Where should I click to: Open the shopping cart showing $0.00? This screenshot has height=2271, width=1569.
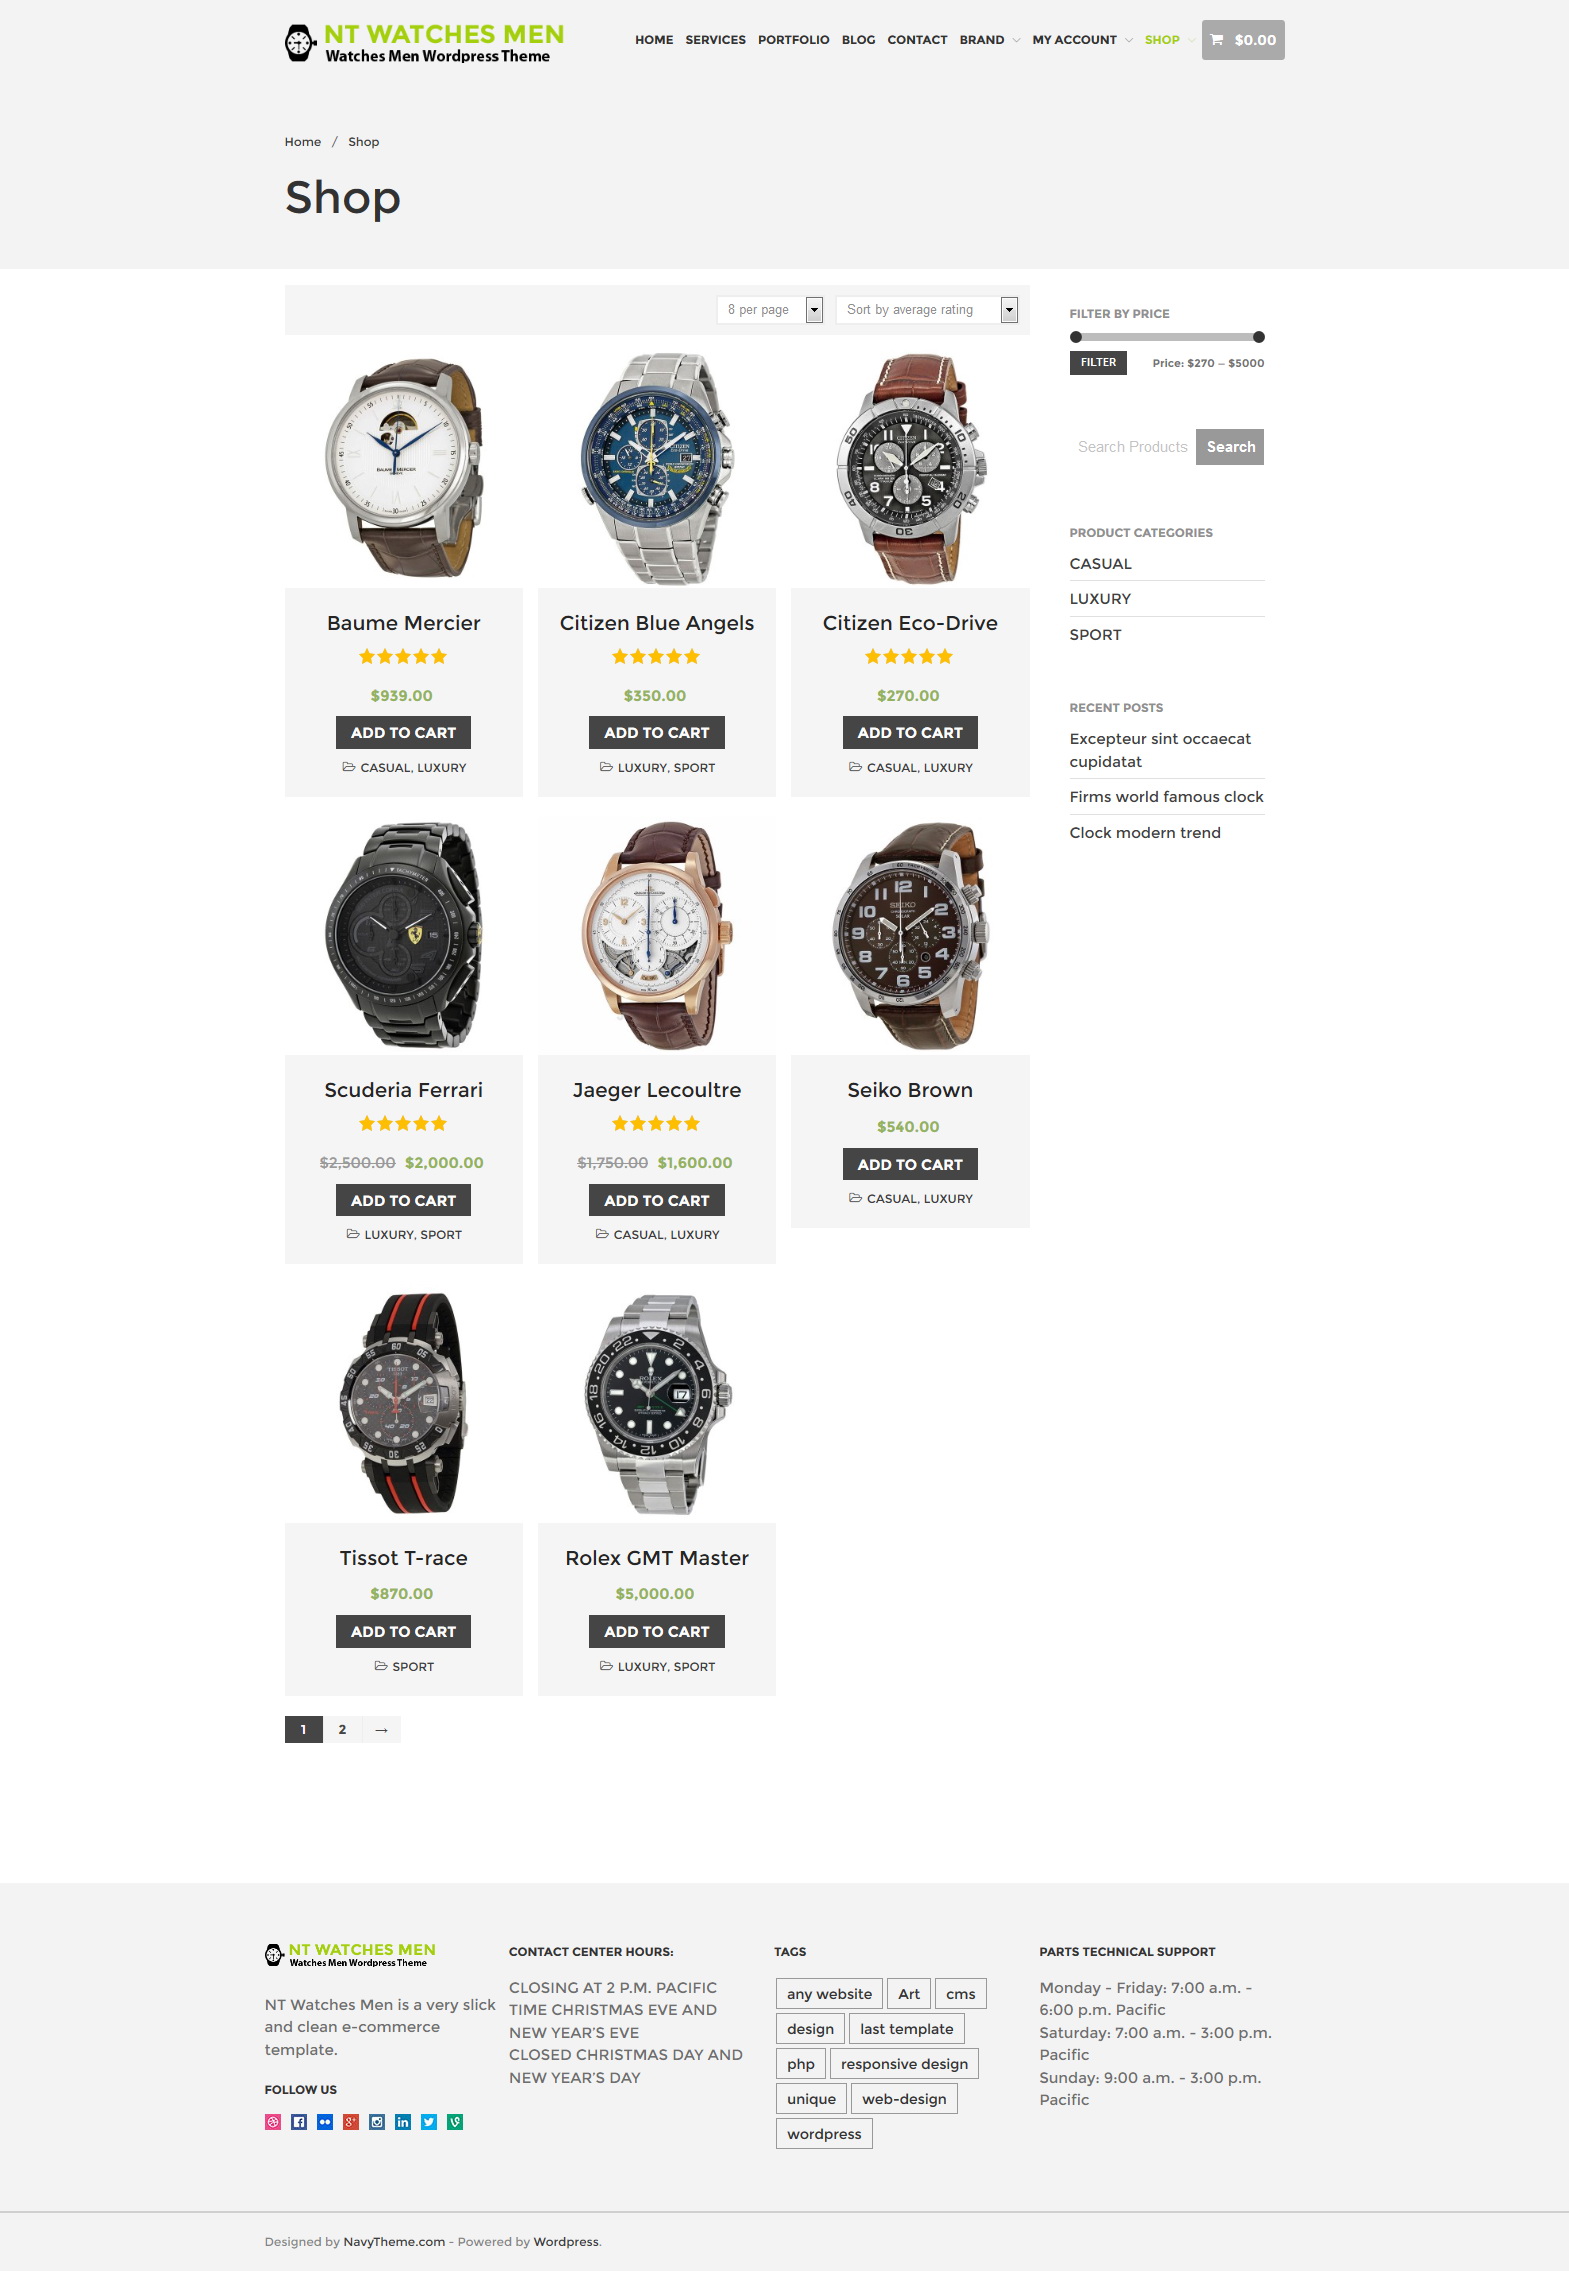click(1243, 40)
